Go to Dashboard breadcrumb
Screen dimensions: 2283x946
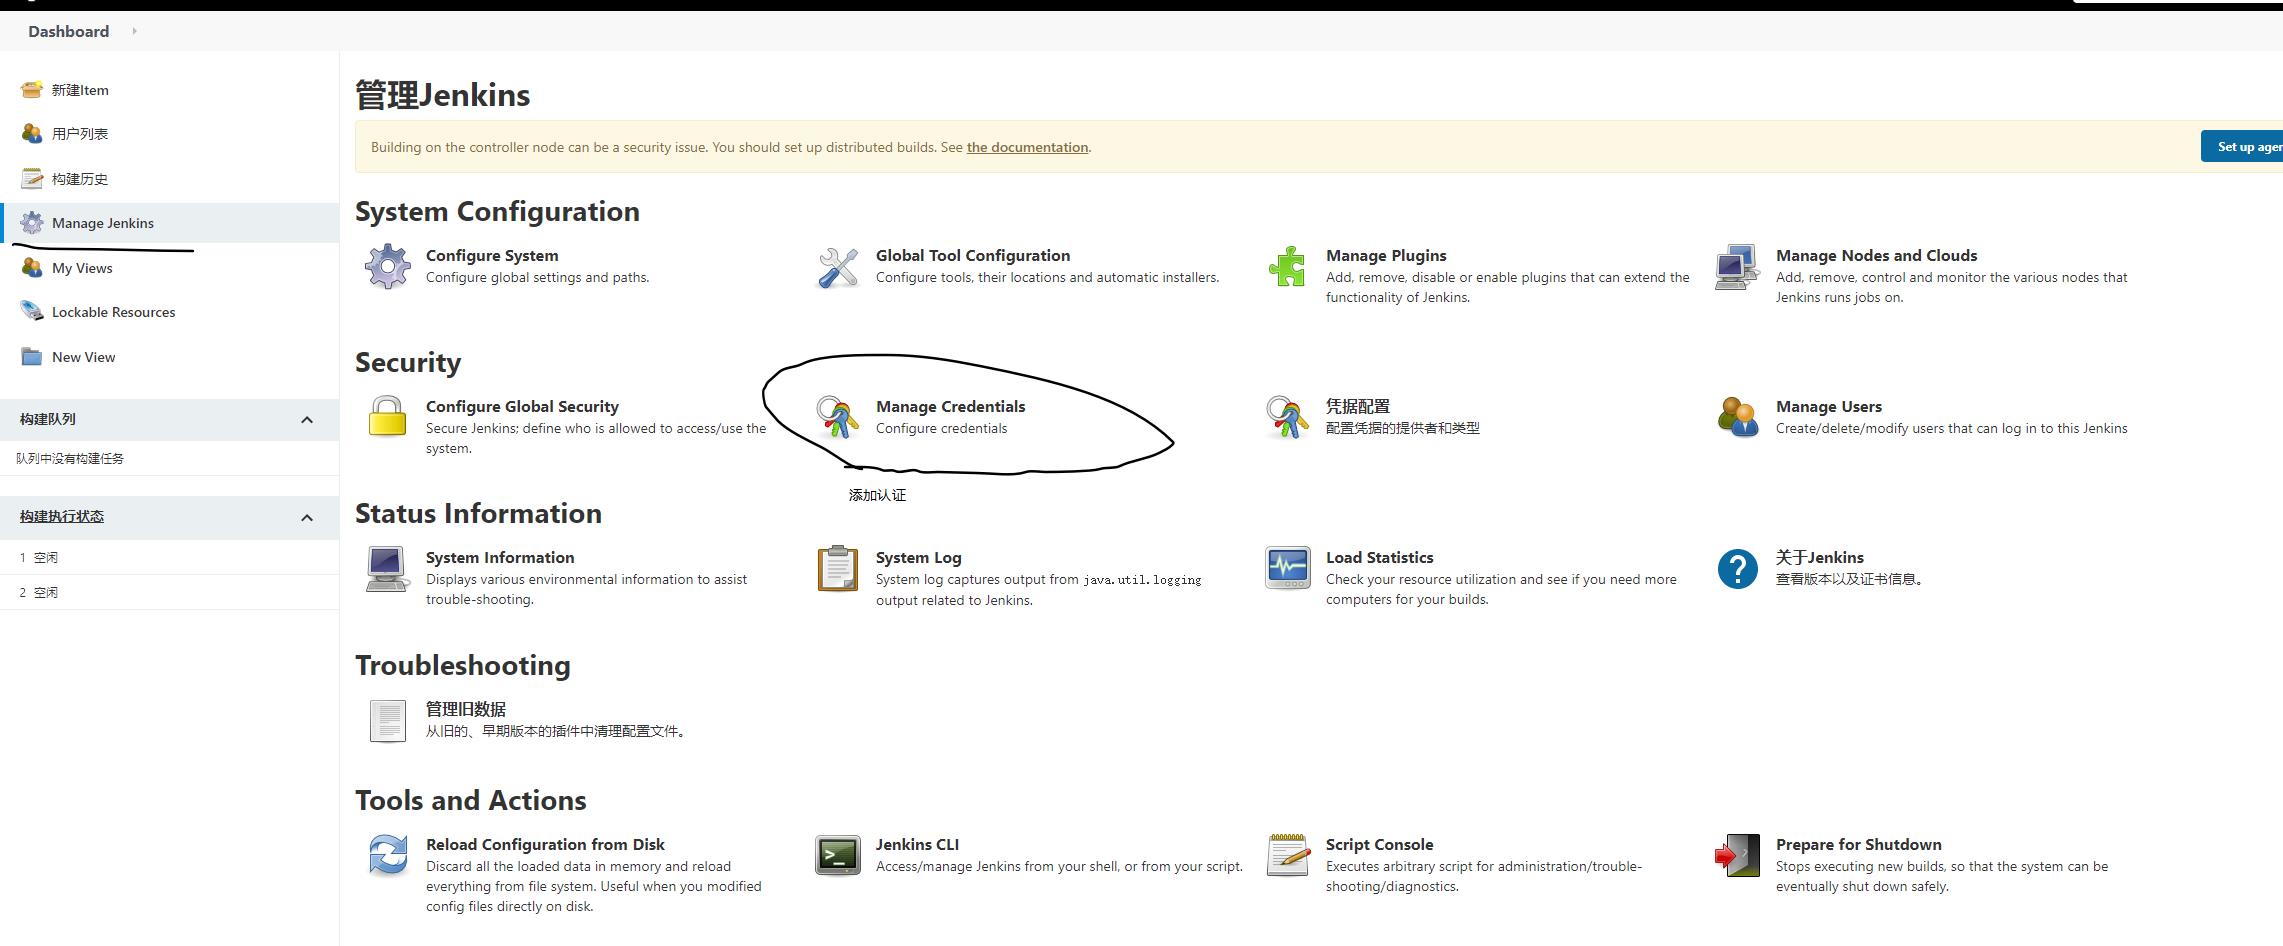click(69, 31)
